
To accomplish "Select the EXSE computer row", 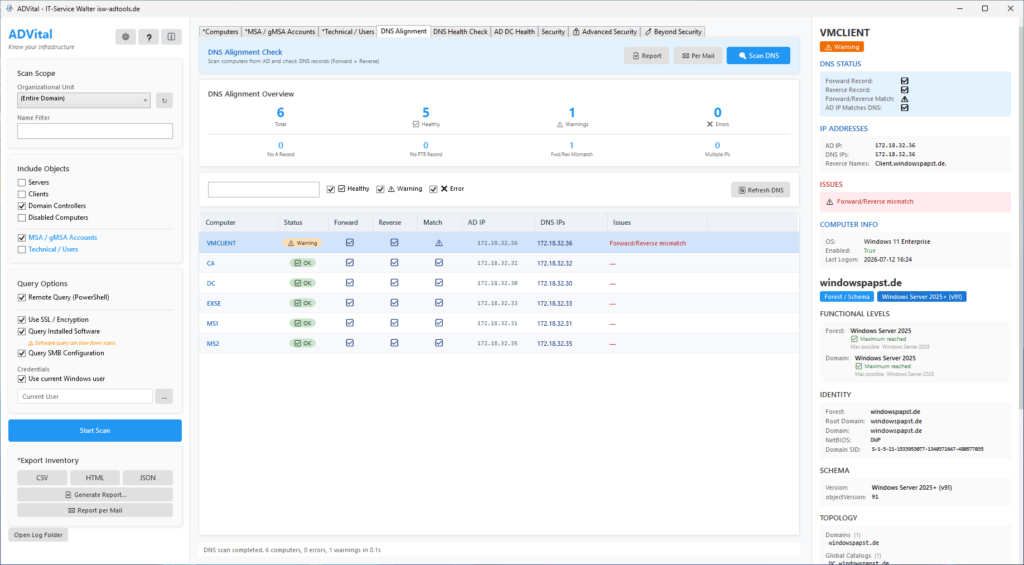I will click(x=499, y=303).
